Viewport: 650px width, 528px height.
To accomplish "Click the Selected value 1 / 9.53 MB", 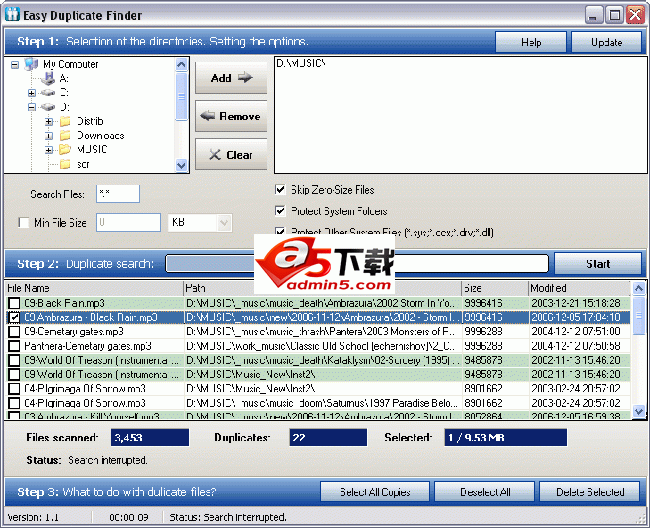I will click(505, 438).
